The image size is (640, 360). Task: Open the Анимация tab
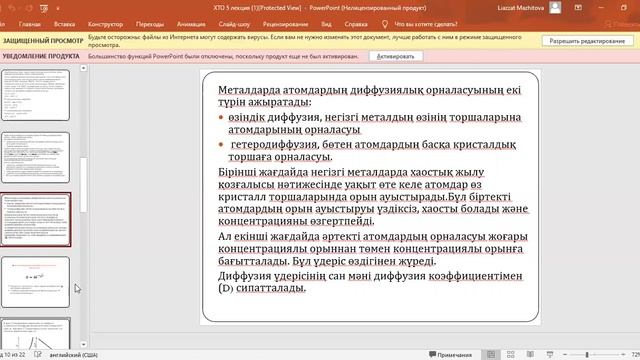(x=191, y=24)
